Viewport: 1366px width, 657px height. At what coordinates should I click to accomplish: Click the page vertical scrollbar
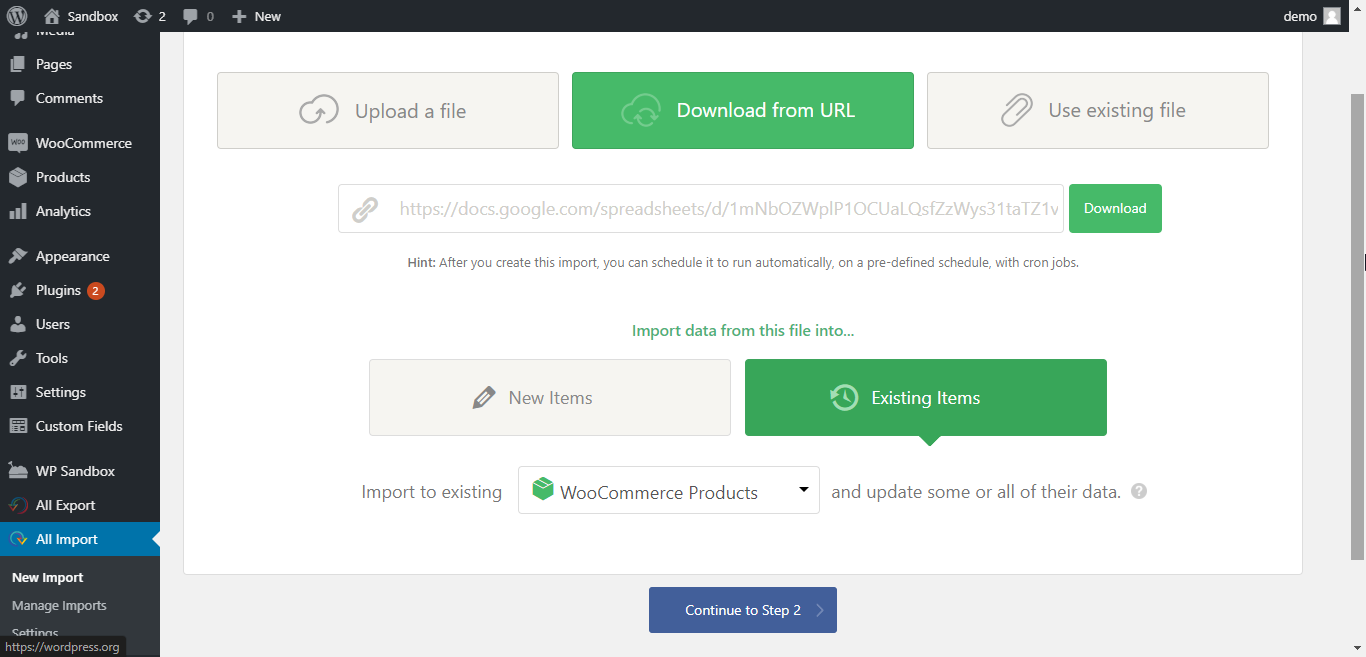click(1358, 326)
